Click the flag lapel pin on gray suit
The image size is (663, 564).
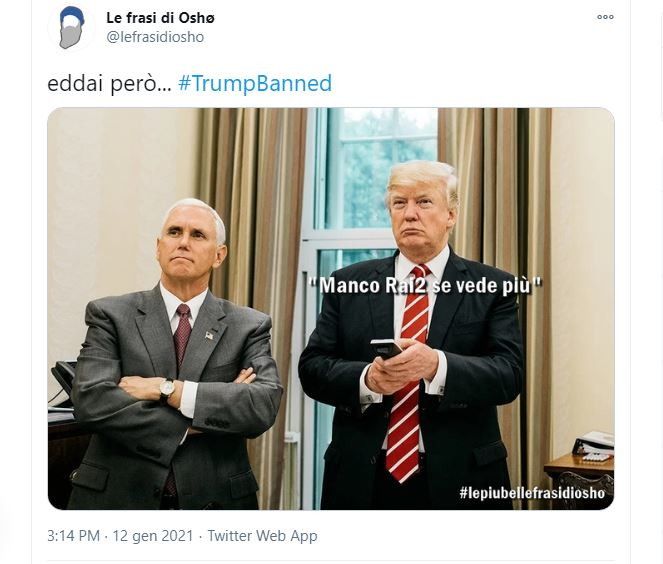(x=209, y=335)
